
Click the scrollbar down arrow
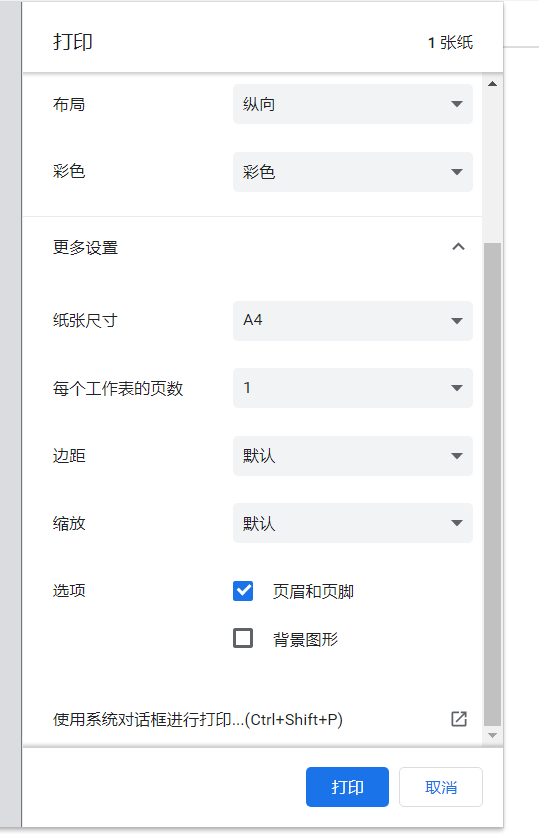[492, 736]
